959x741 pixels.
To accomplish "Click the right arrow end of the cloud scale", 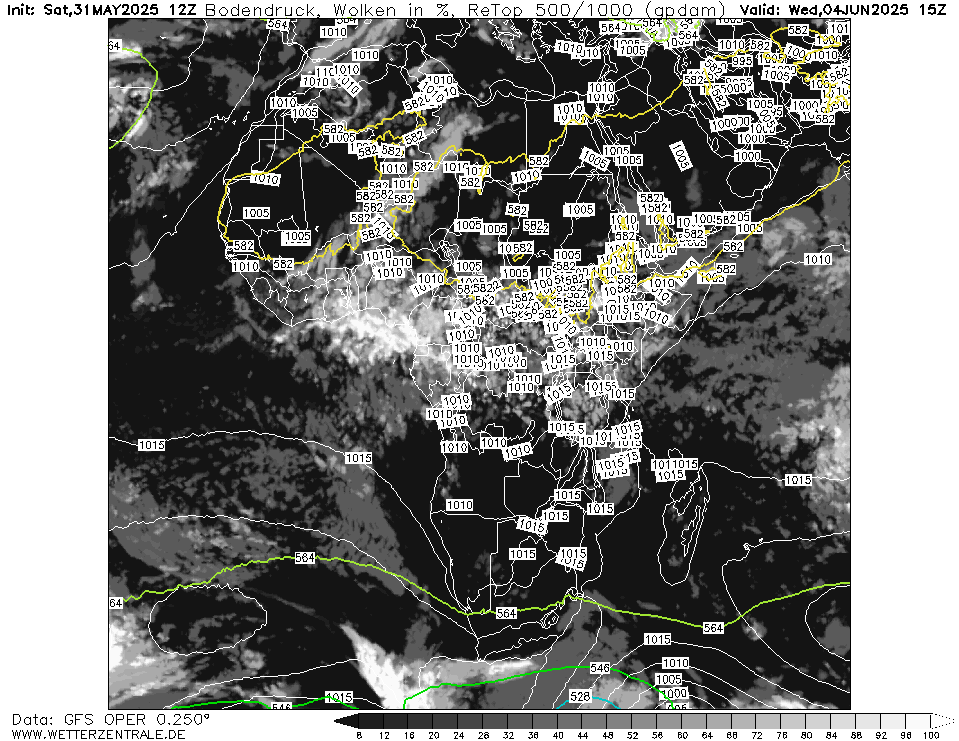I will [942, 721].
